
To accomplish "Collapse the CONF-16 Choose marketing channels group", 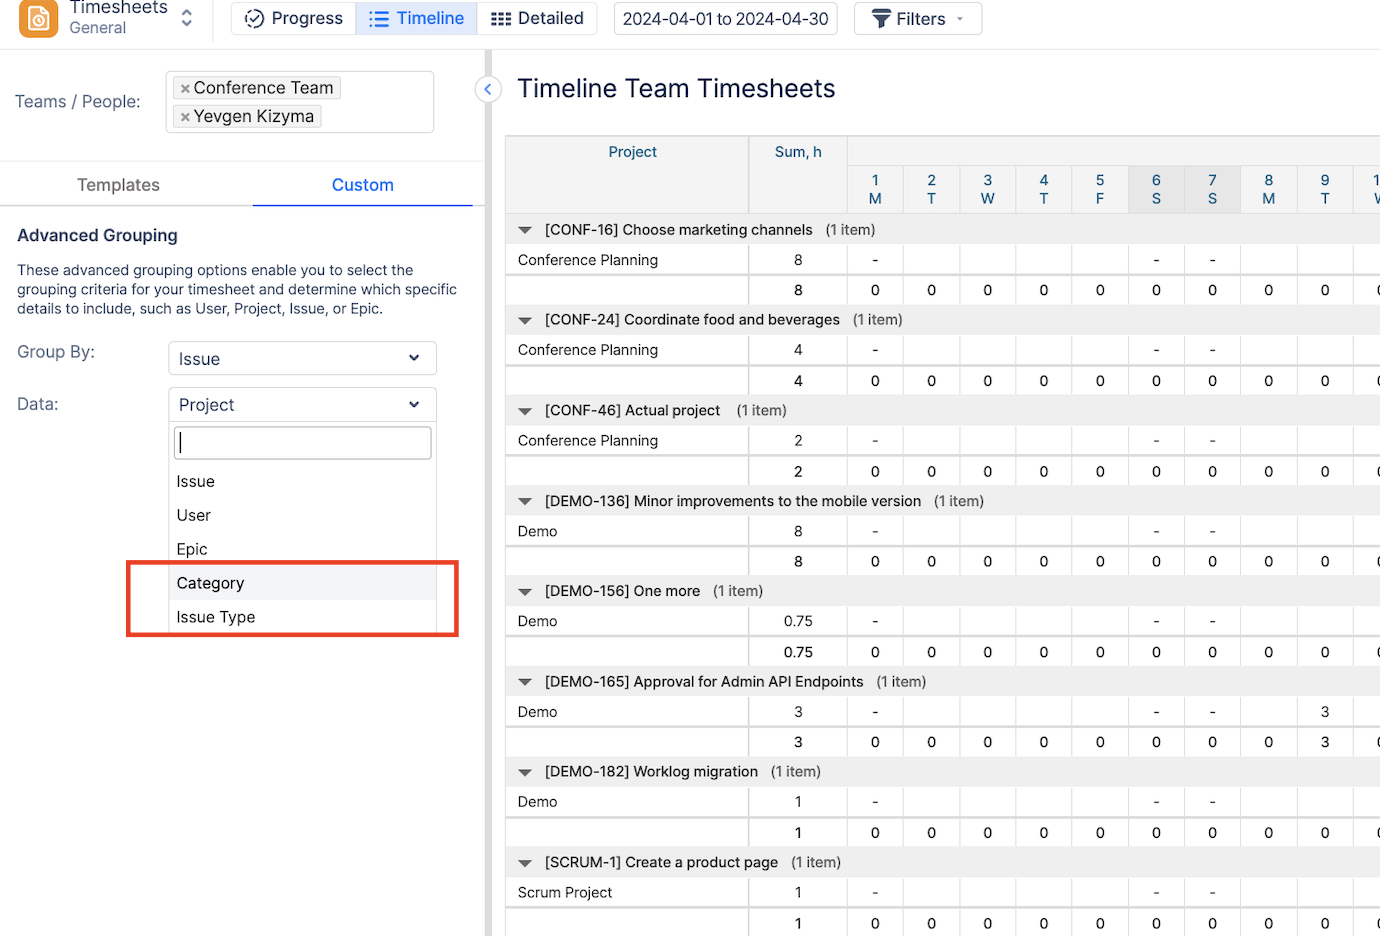I will coord(525,230).
